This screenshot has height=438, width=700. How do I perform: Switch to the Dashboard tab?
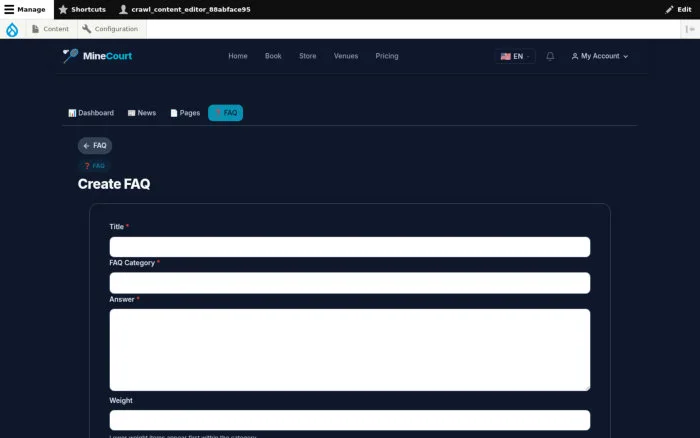click(91, 113)
